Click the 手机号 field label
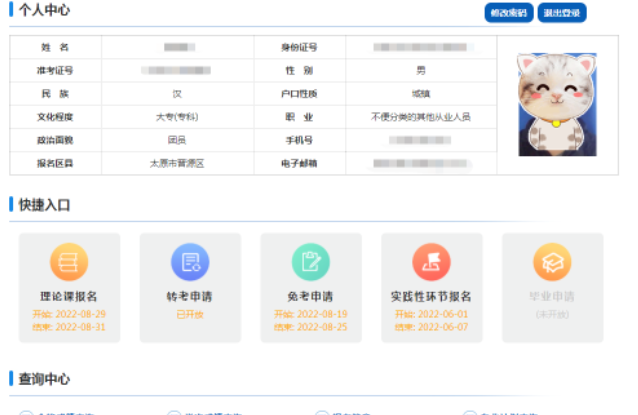The image size is (638, 415). [299, 140]
